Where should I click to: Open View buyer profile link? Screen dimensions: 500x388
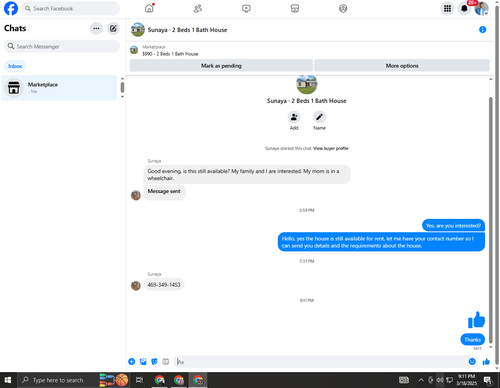pyautogui.click(x=331, y=148)
